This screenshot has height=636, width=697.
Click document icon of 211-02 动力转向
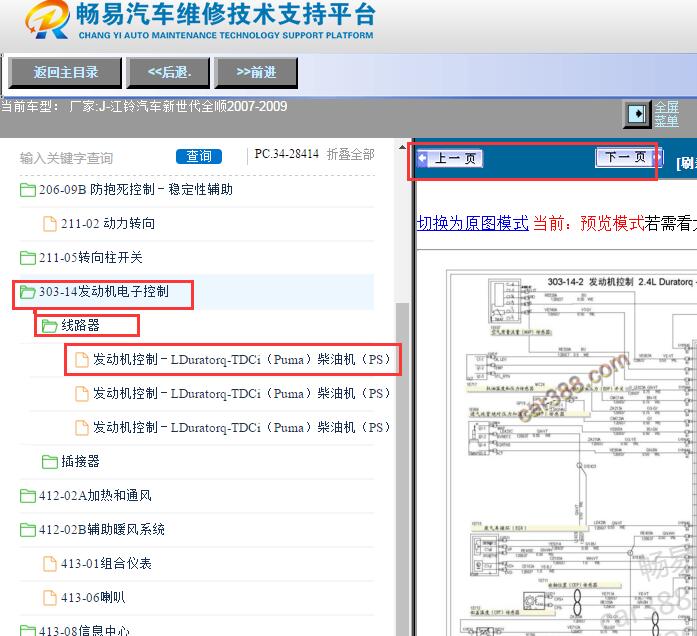(50, 224)
